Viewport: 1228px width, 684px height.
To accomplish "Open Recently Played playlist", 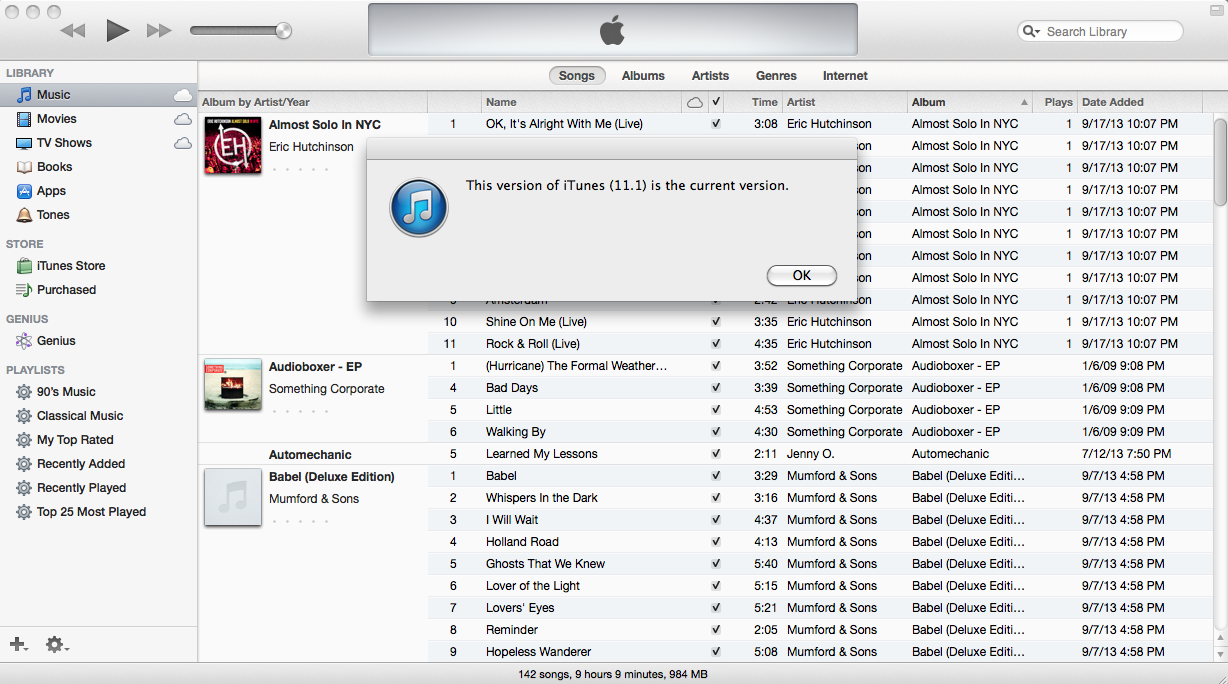I will 81,488.
